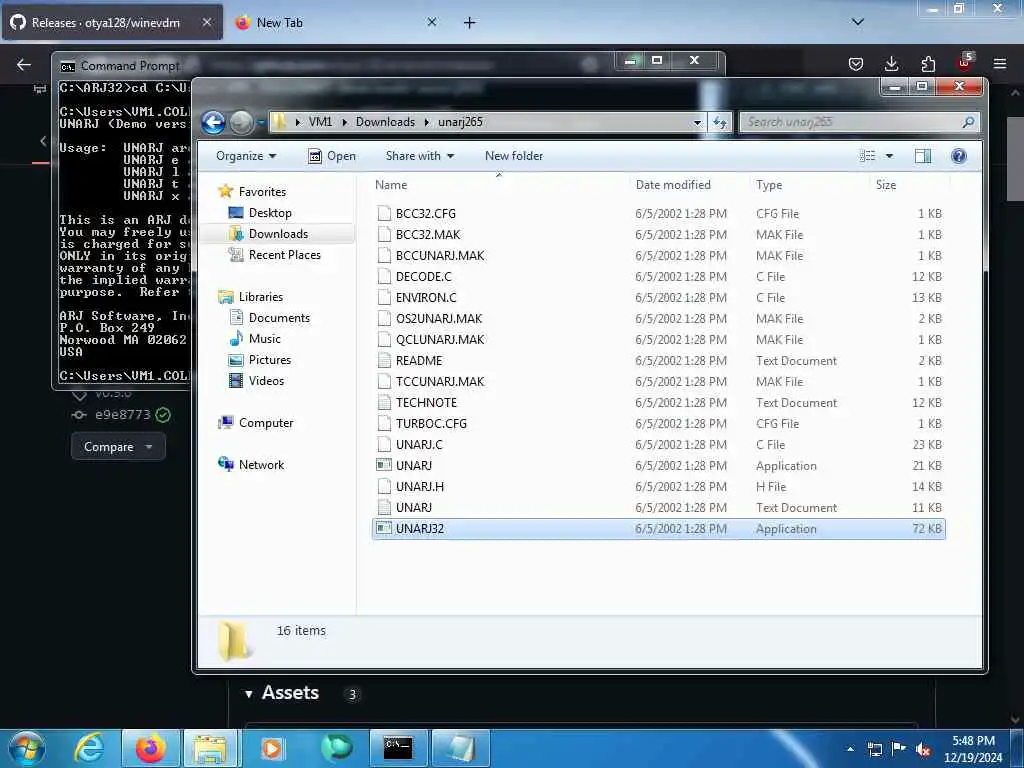Select the TECHNOTE text document

426,403
